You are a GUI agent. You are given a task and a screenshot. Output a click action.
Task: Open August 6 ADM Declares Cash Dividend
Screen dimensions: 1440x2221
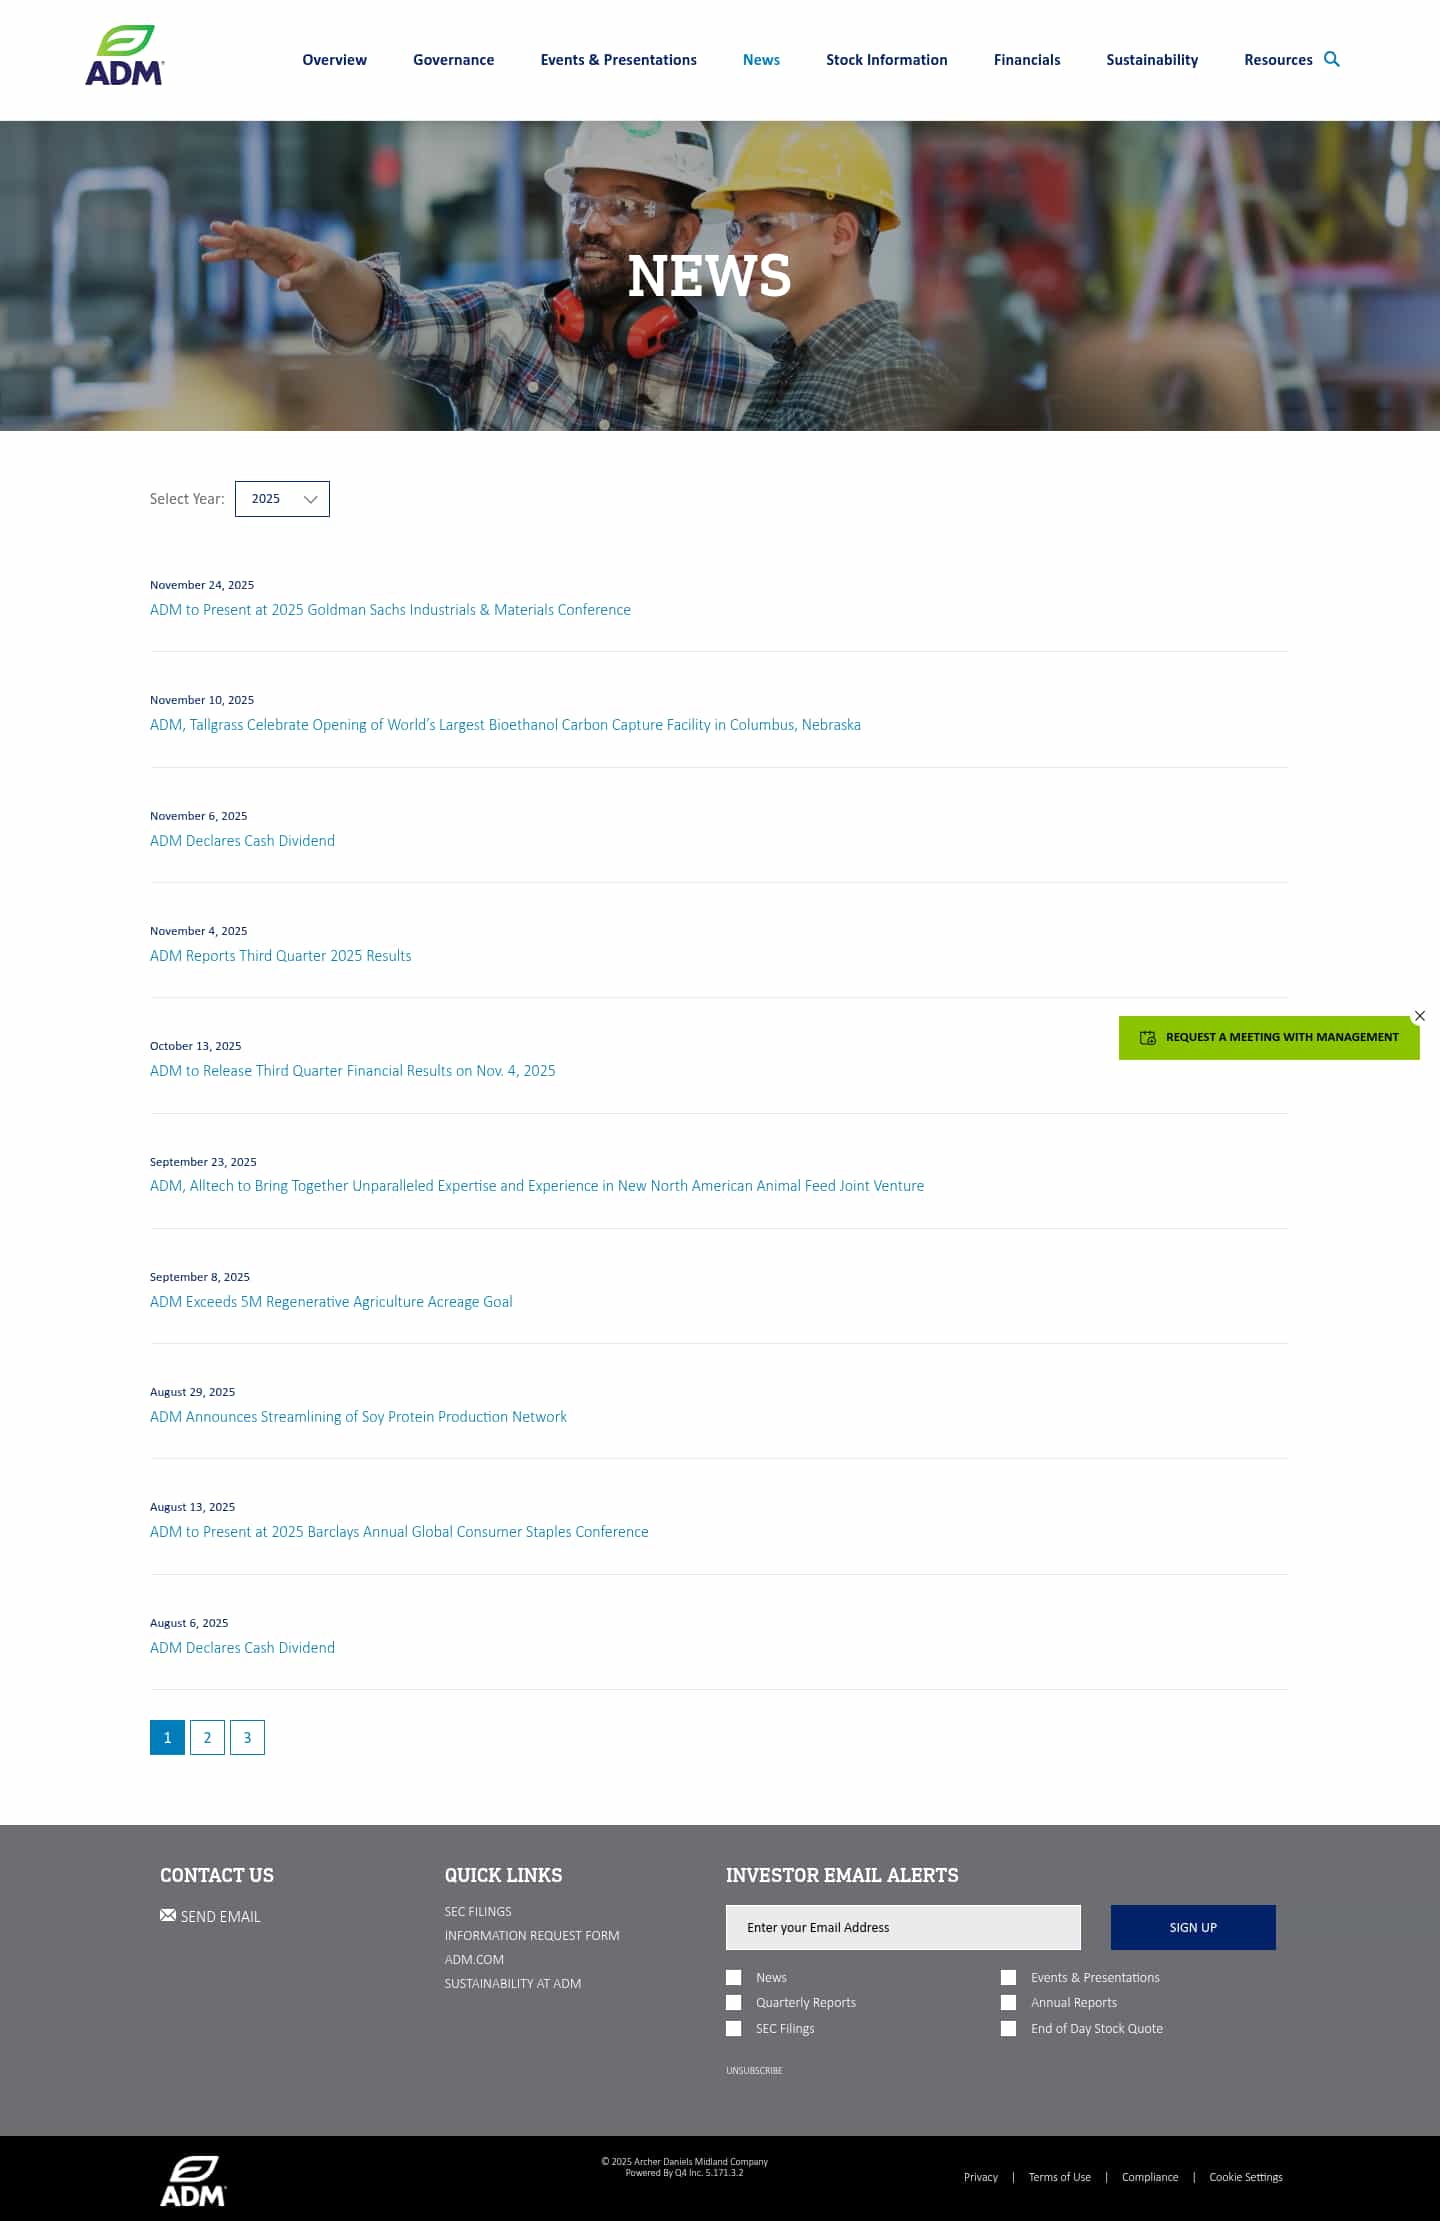pos(242,1648)
